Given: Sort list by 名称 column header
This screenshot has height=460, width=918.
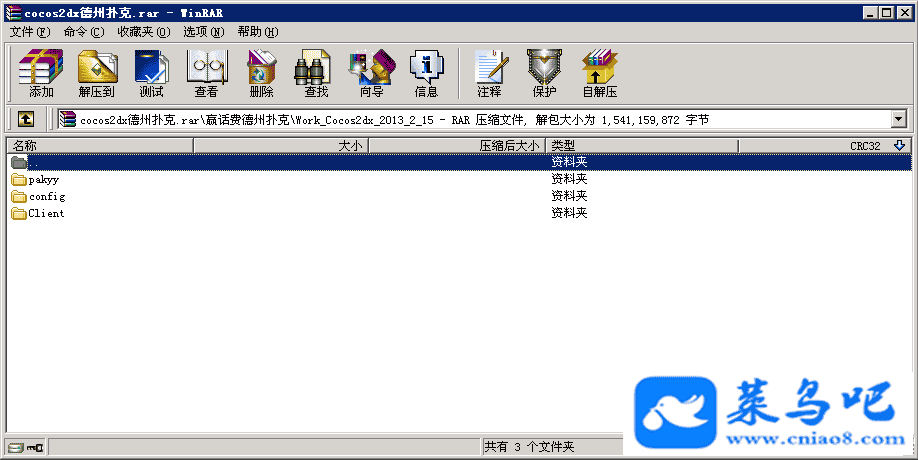Looking at the screenshot, I should click(100, 146).
